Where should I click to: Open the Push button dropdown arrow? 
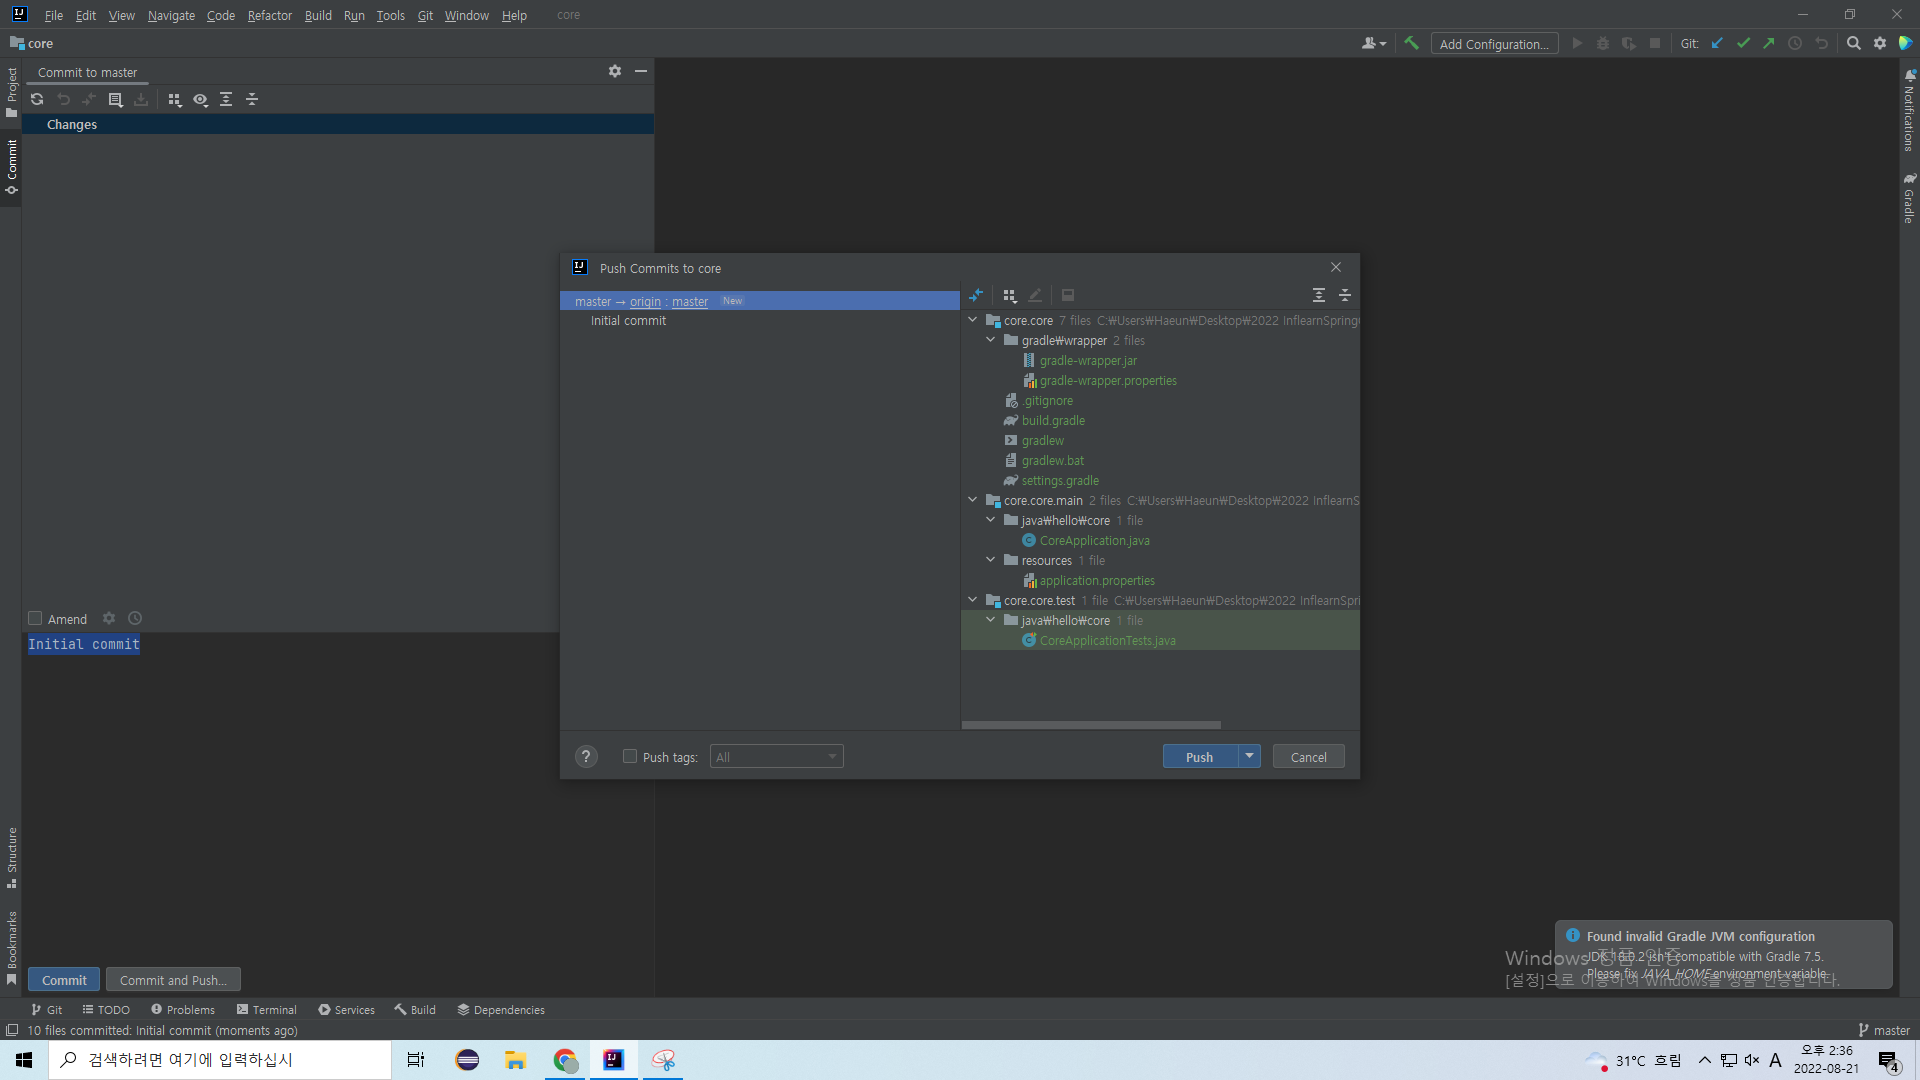[1249, 756]
